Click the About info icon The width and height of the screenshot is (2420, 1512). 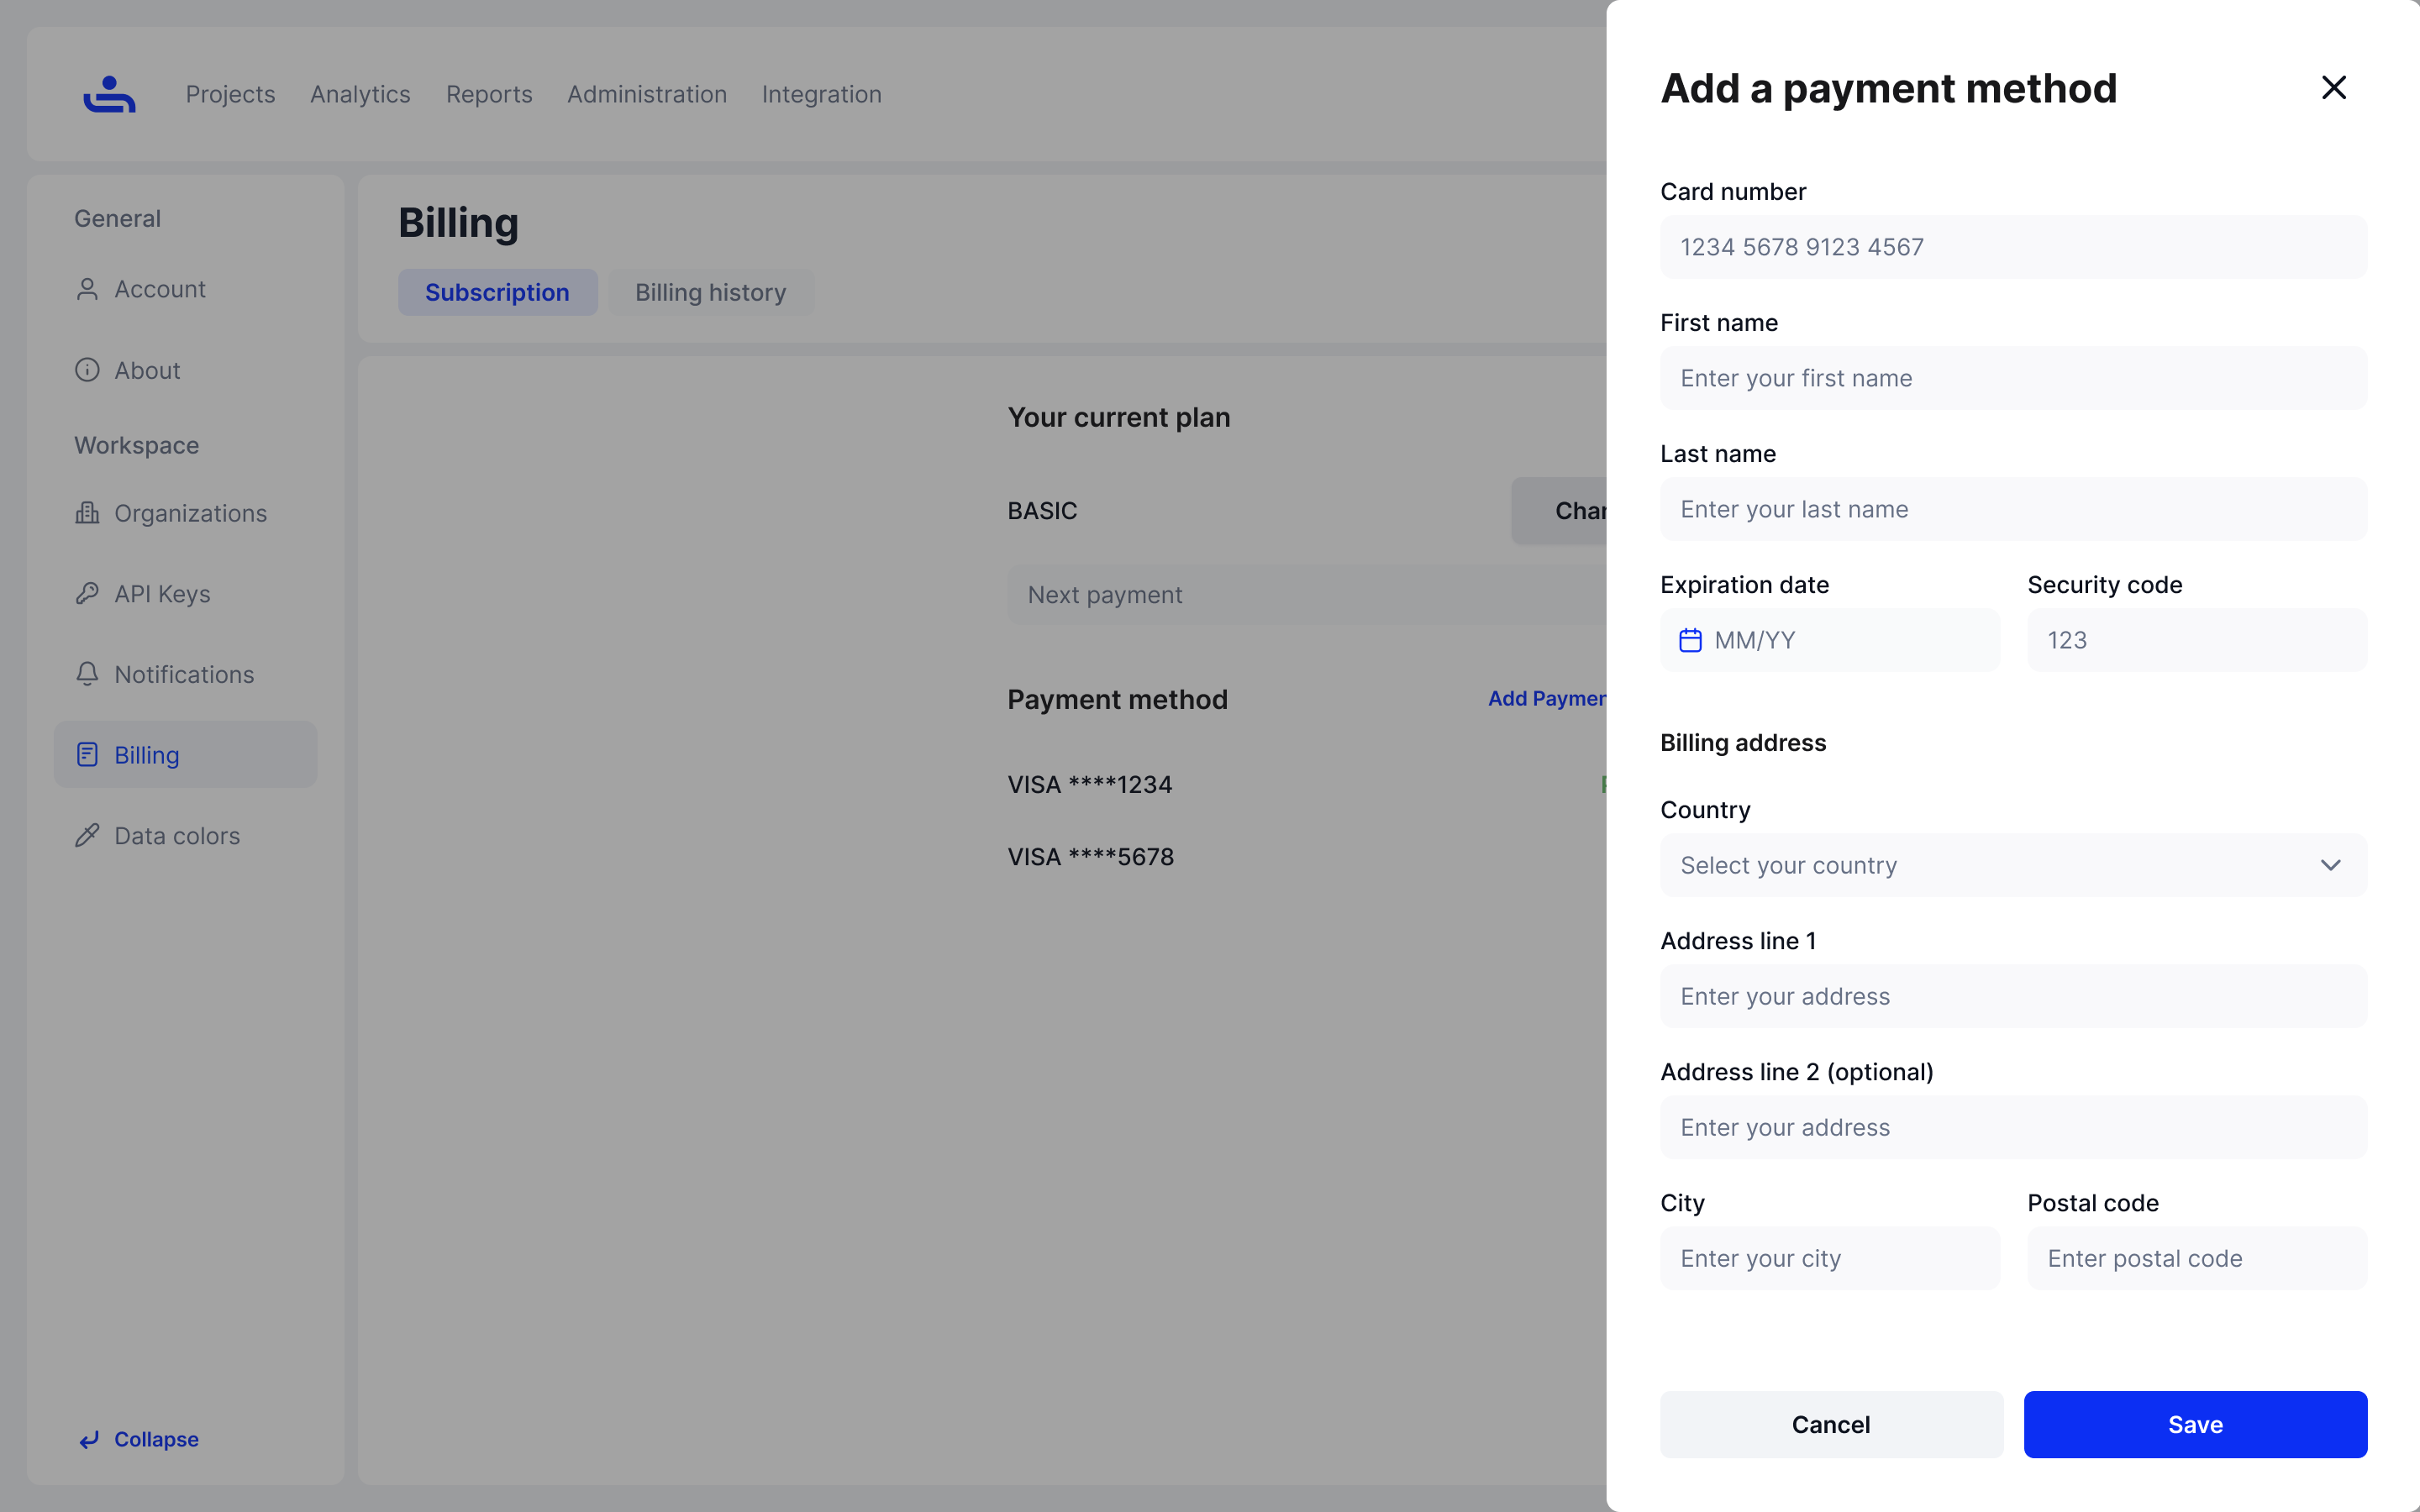click(87, 370)
